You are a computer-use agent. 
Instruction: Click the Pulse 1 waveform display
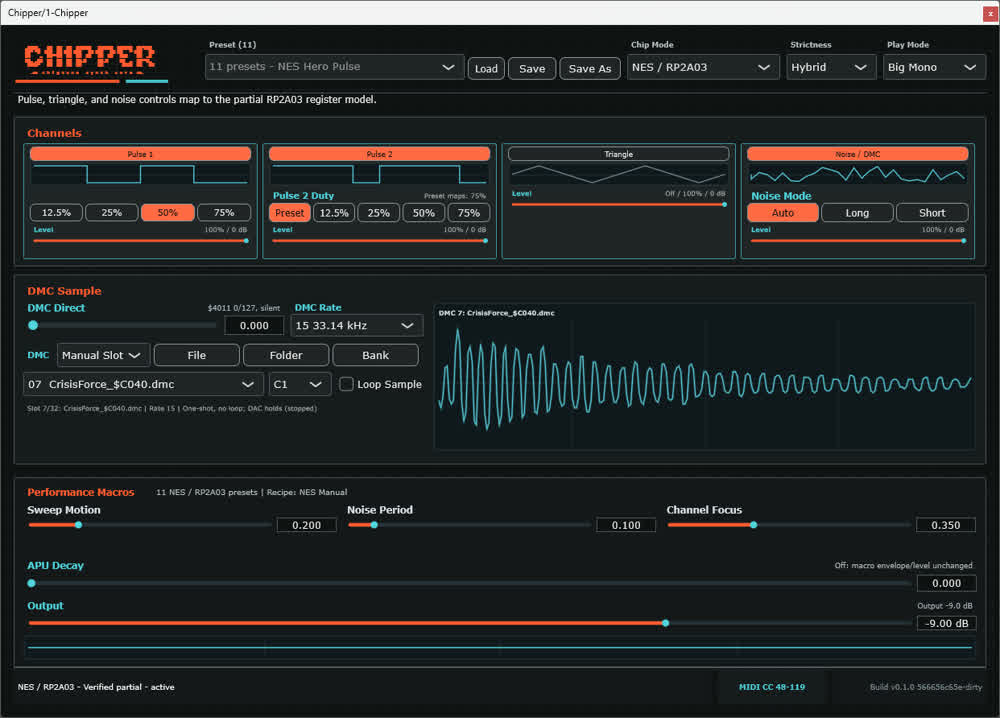tap(140, 174)
